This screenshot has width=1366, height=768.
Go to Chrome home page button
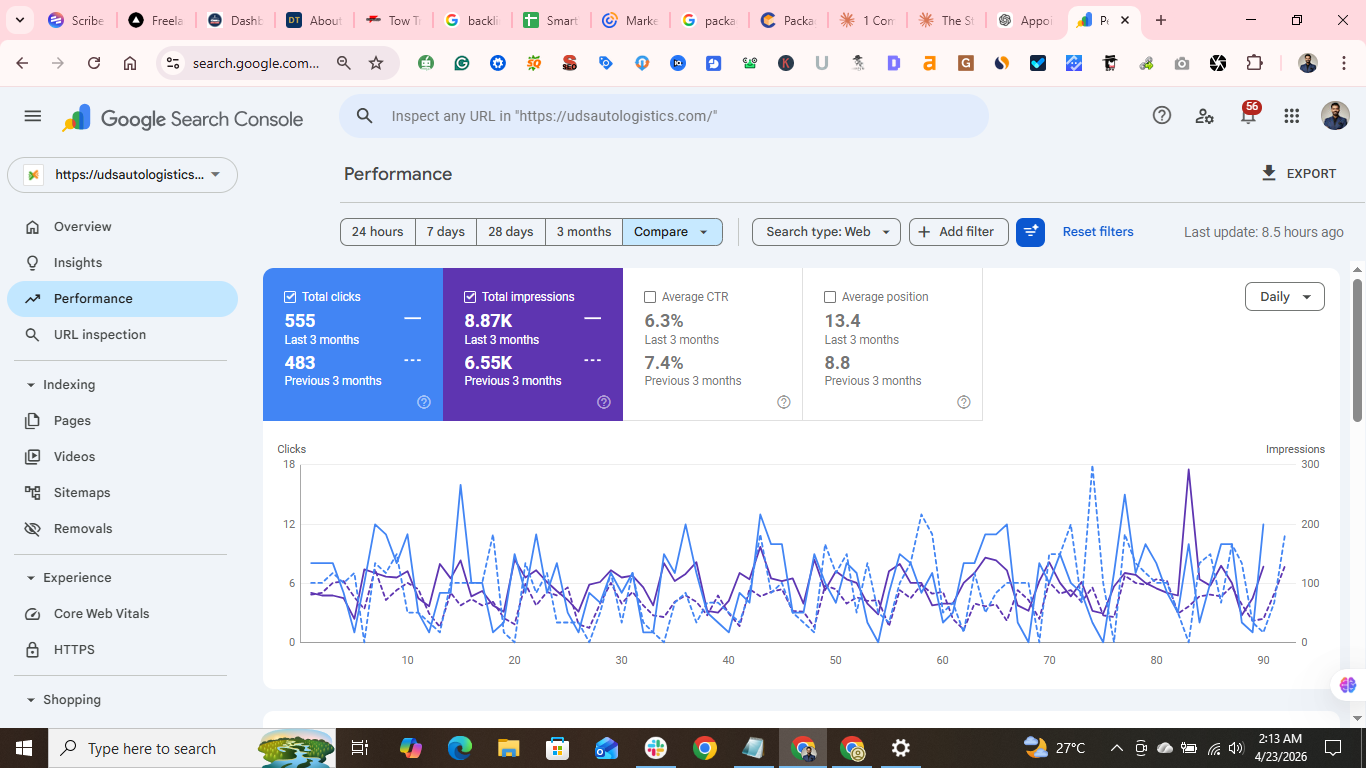click(x=130, y=63)
